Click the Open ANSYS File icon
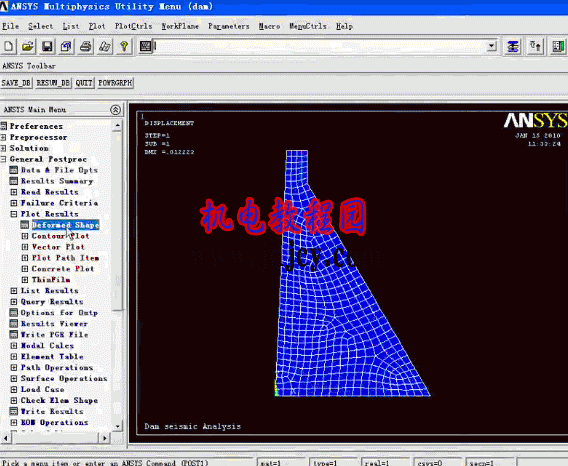Image resolution: width=568 pixels, height=466 pixels. click(28, 47)
